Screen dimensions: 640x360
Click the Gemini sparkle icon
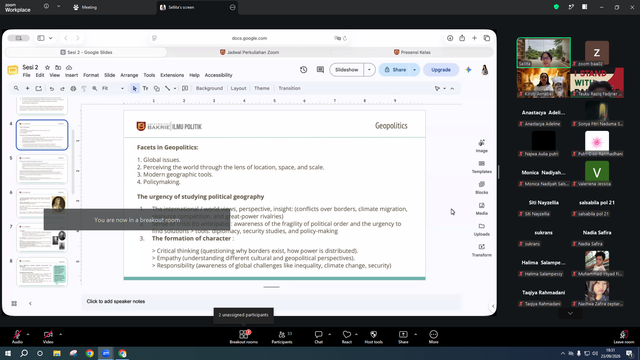[x=468, y=70]
